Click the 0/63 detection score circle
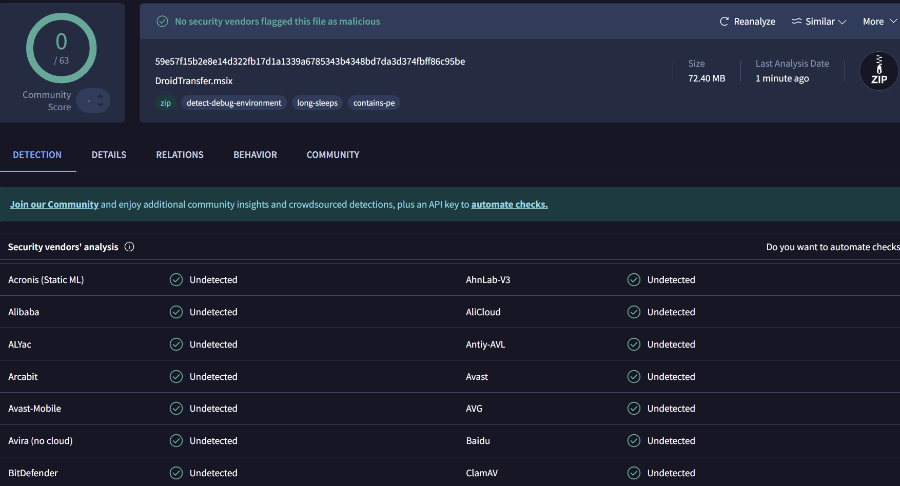Viewport: 900px width, 486px height. (x=61, y=46)
